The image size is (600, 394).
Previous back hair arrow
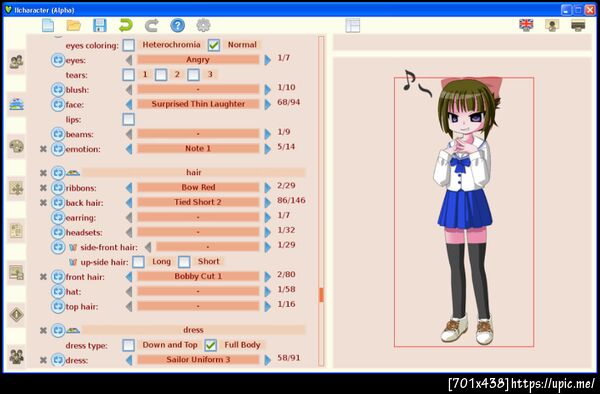[x=129, y=202]
